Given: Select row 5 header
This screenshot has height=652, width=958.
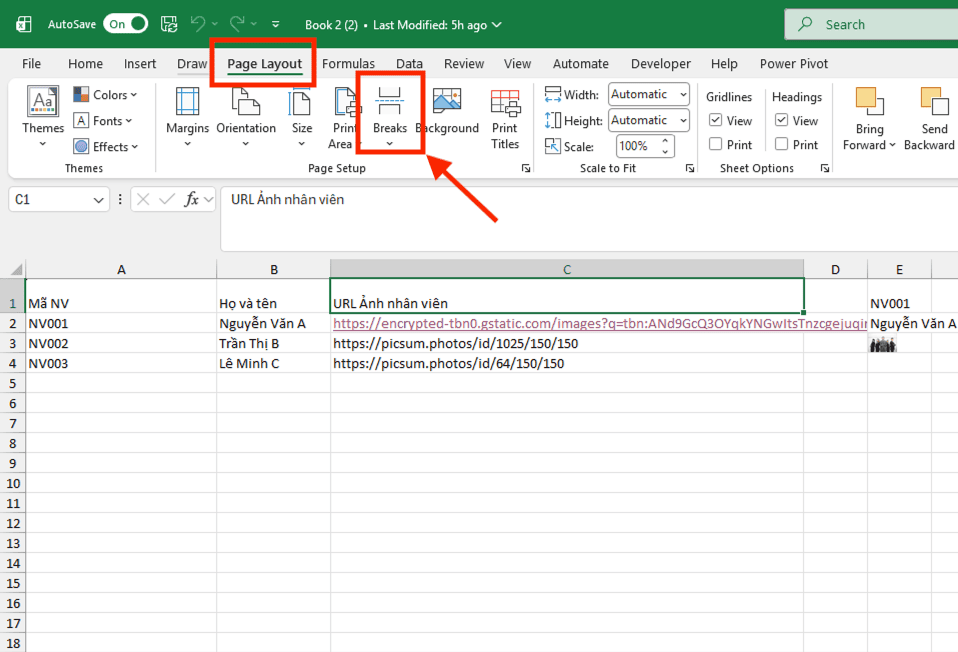Looking at the screenshot, I should (13, 384).
